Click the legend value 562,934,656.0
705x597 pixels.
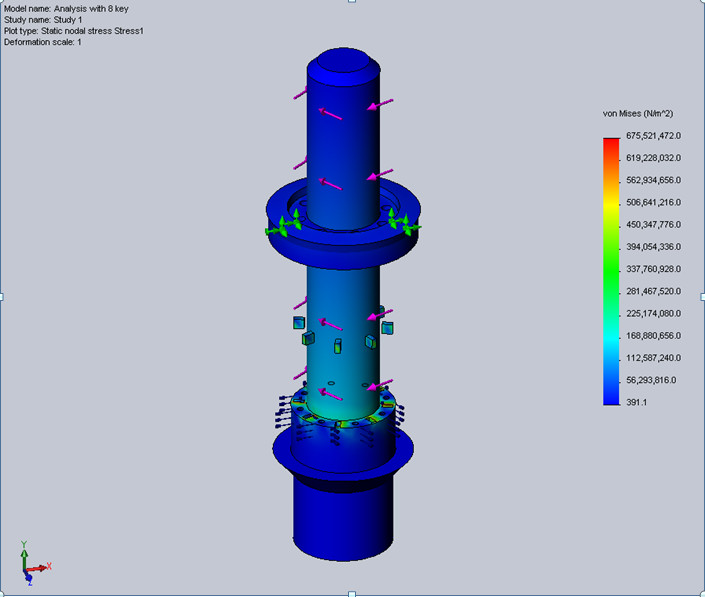pyautogui.click(x=653, y=180)
